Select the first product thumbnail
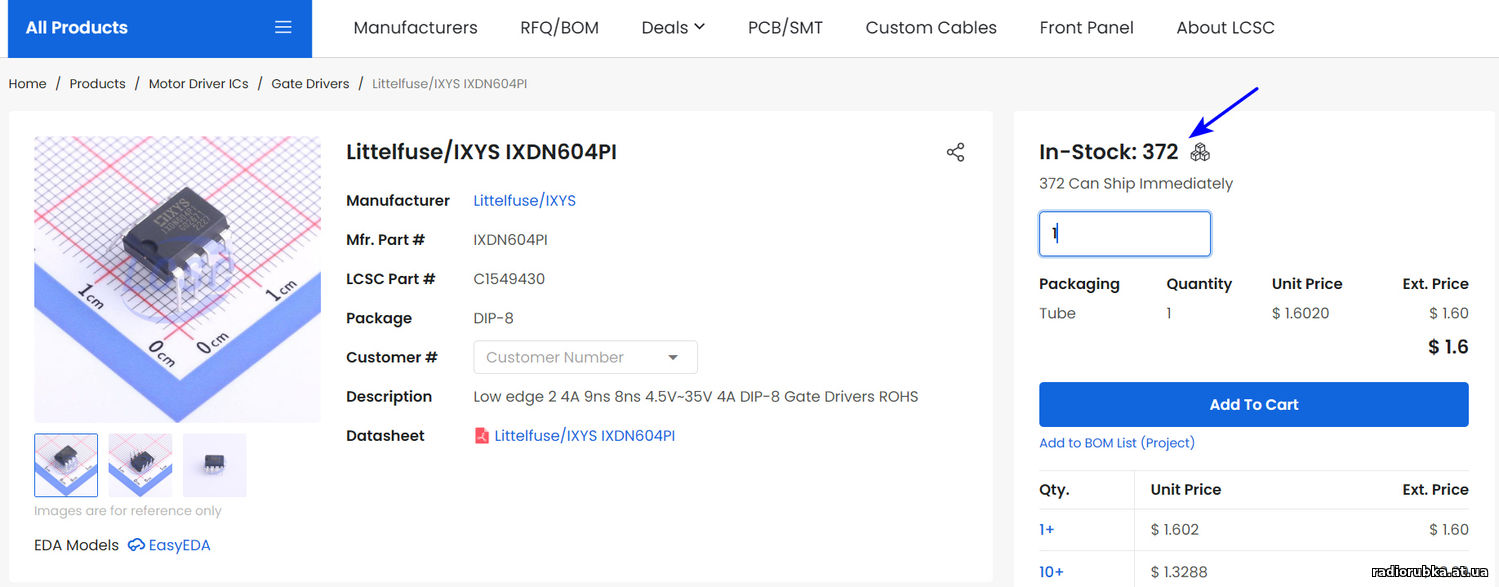 [66, 465]
